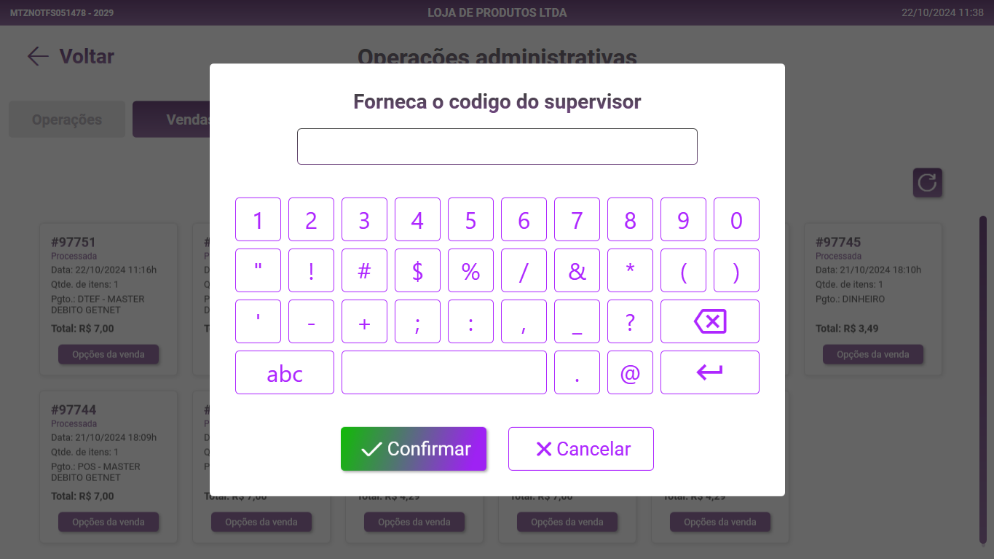The height and width of the screenshot is (559, 994).
Task: Tap the number 5 key
Action: (x=470, y=219)
